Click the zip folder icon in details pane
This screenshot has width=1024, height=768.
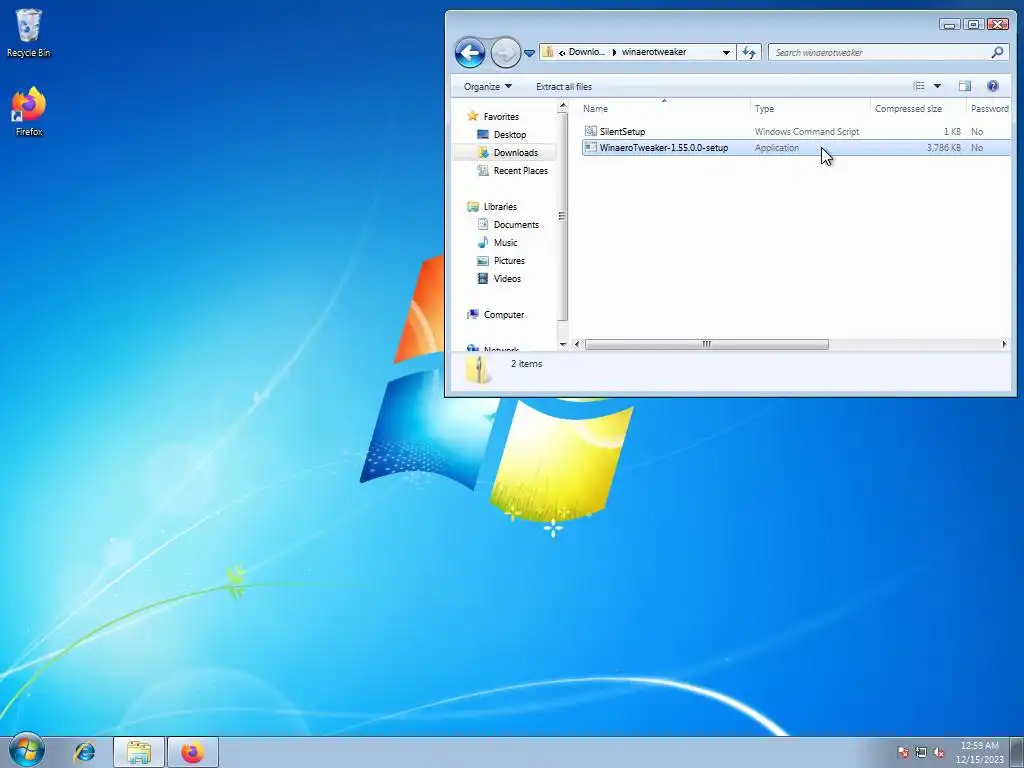click(478, 369)
